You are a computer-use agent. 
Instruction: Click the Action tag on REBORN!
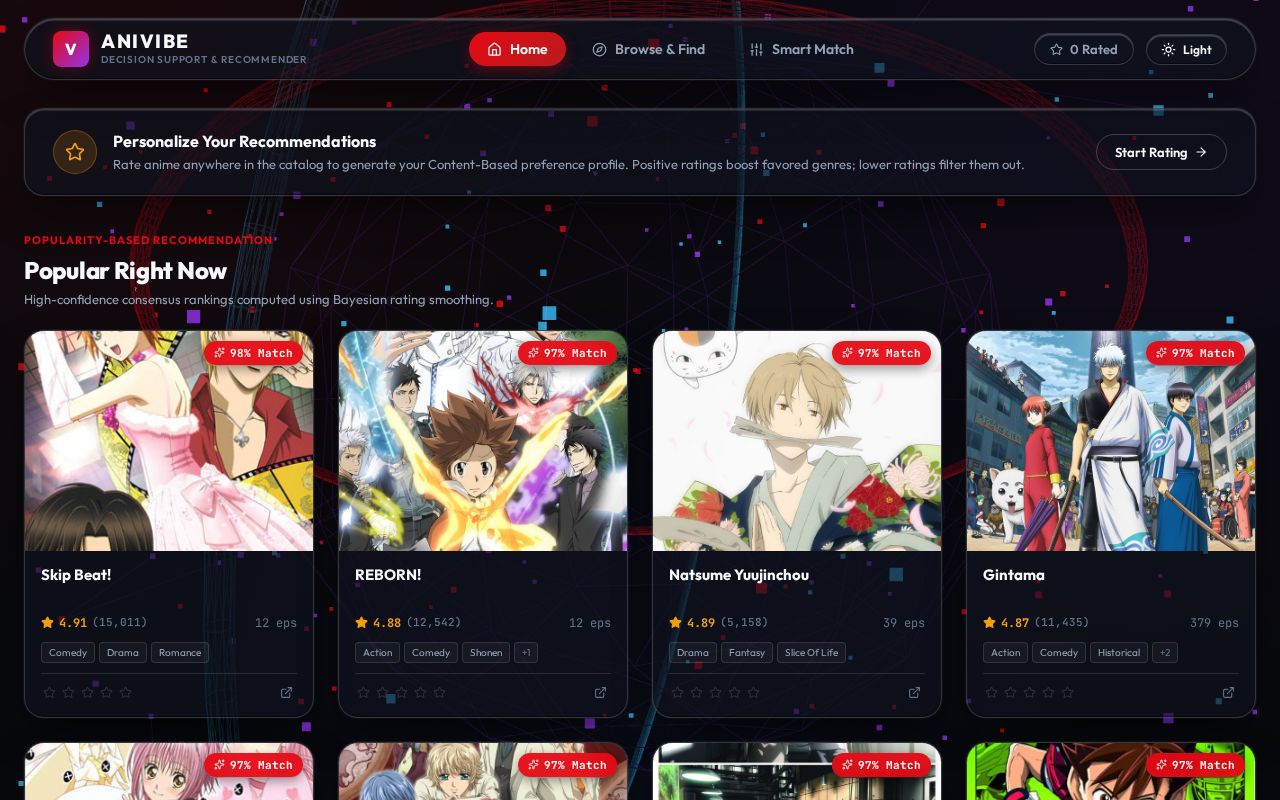tap(378, 653)
